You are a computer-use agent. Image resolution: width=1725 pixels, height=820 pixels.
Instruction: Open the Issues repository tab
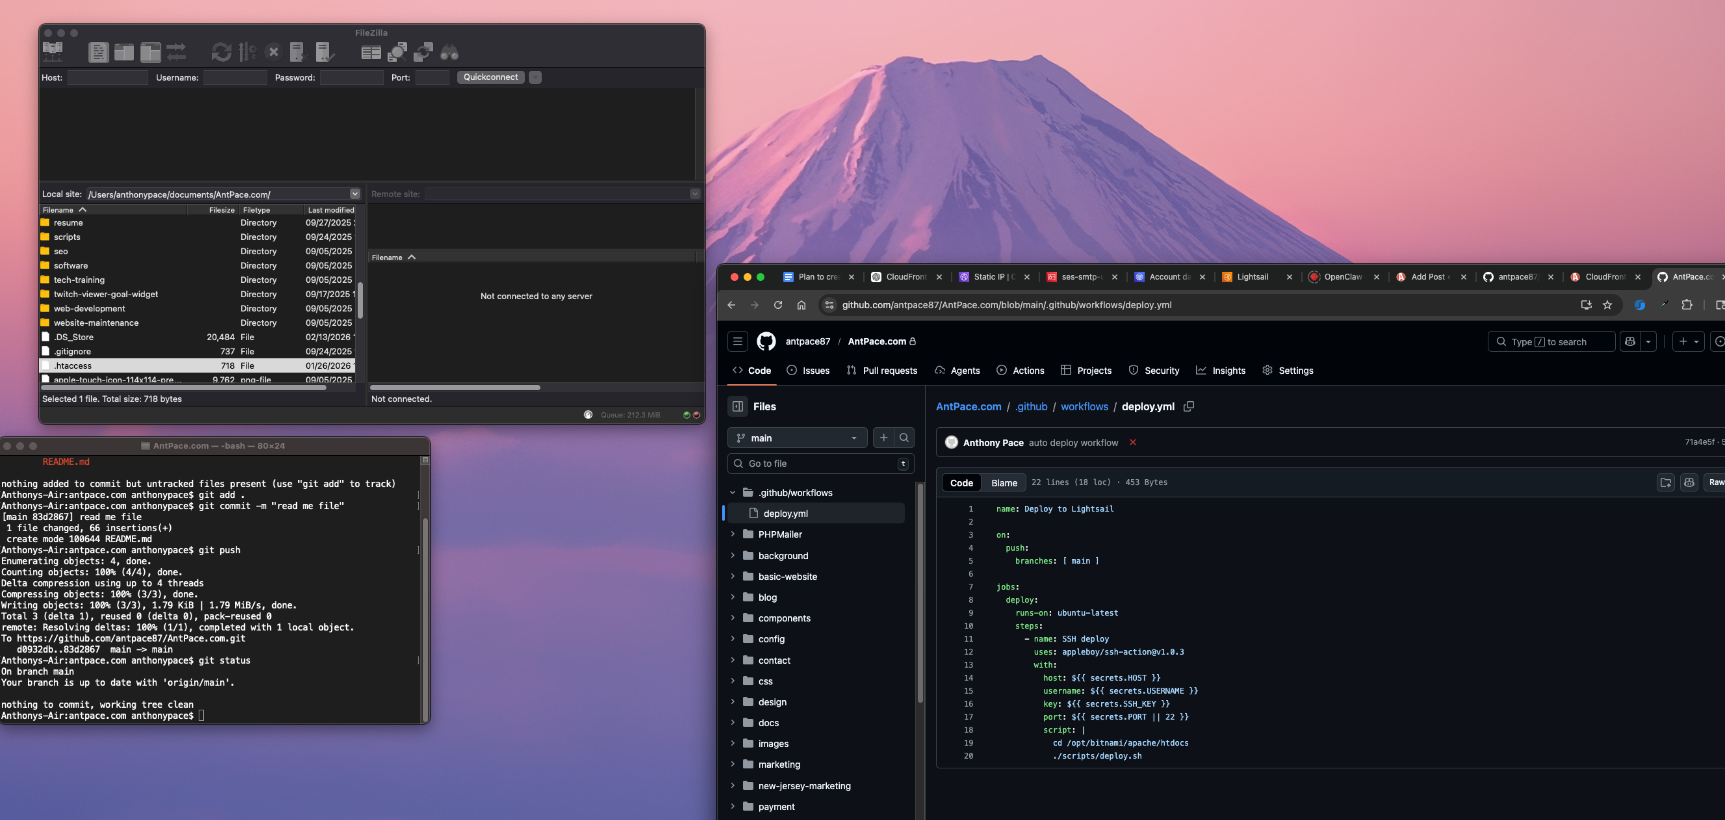pos(808,371)
